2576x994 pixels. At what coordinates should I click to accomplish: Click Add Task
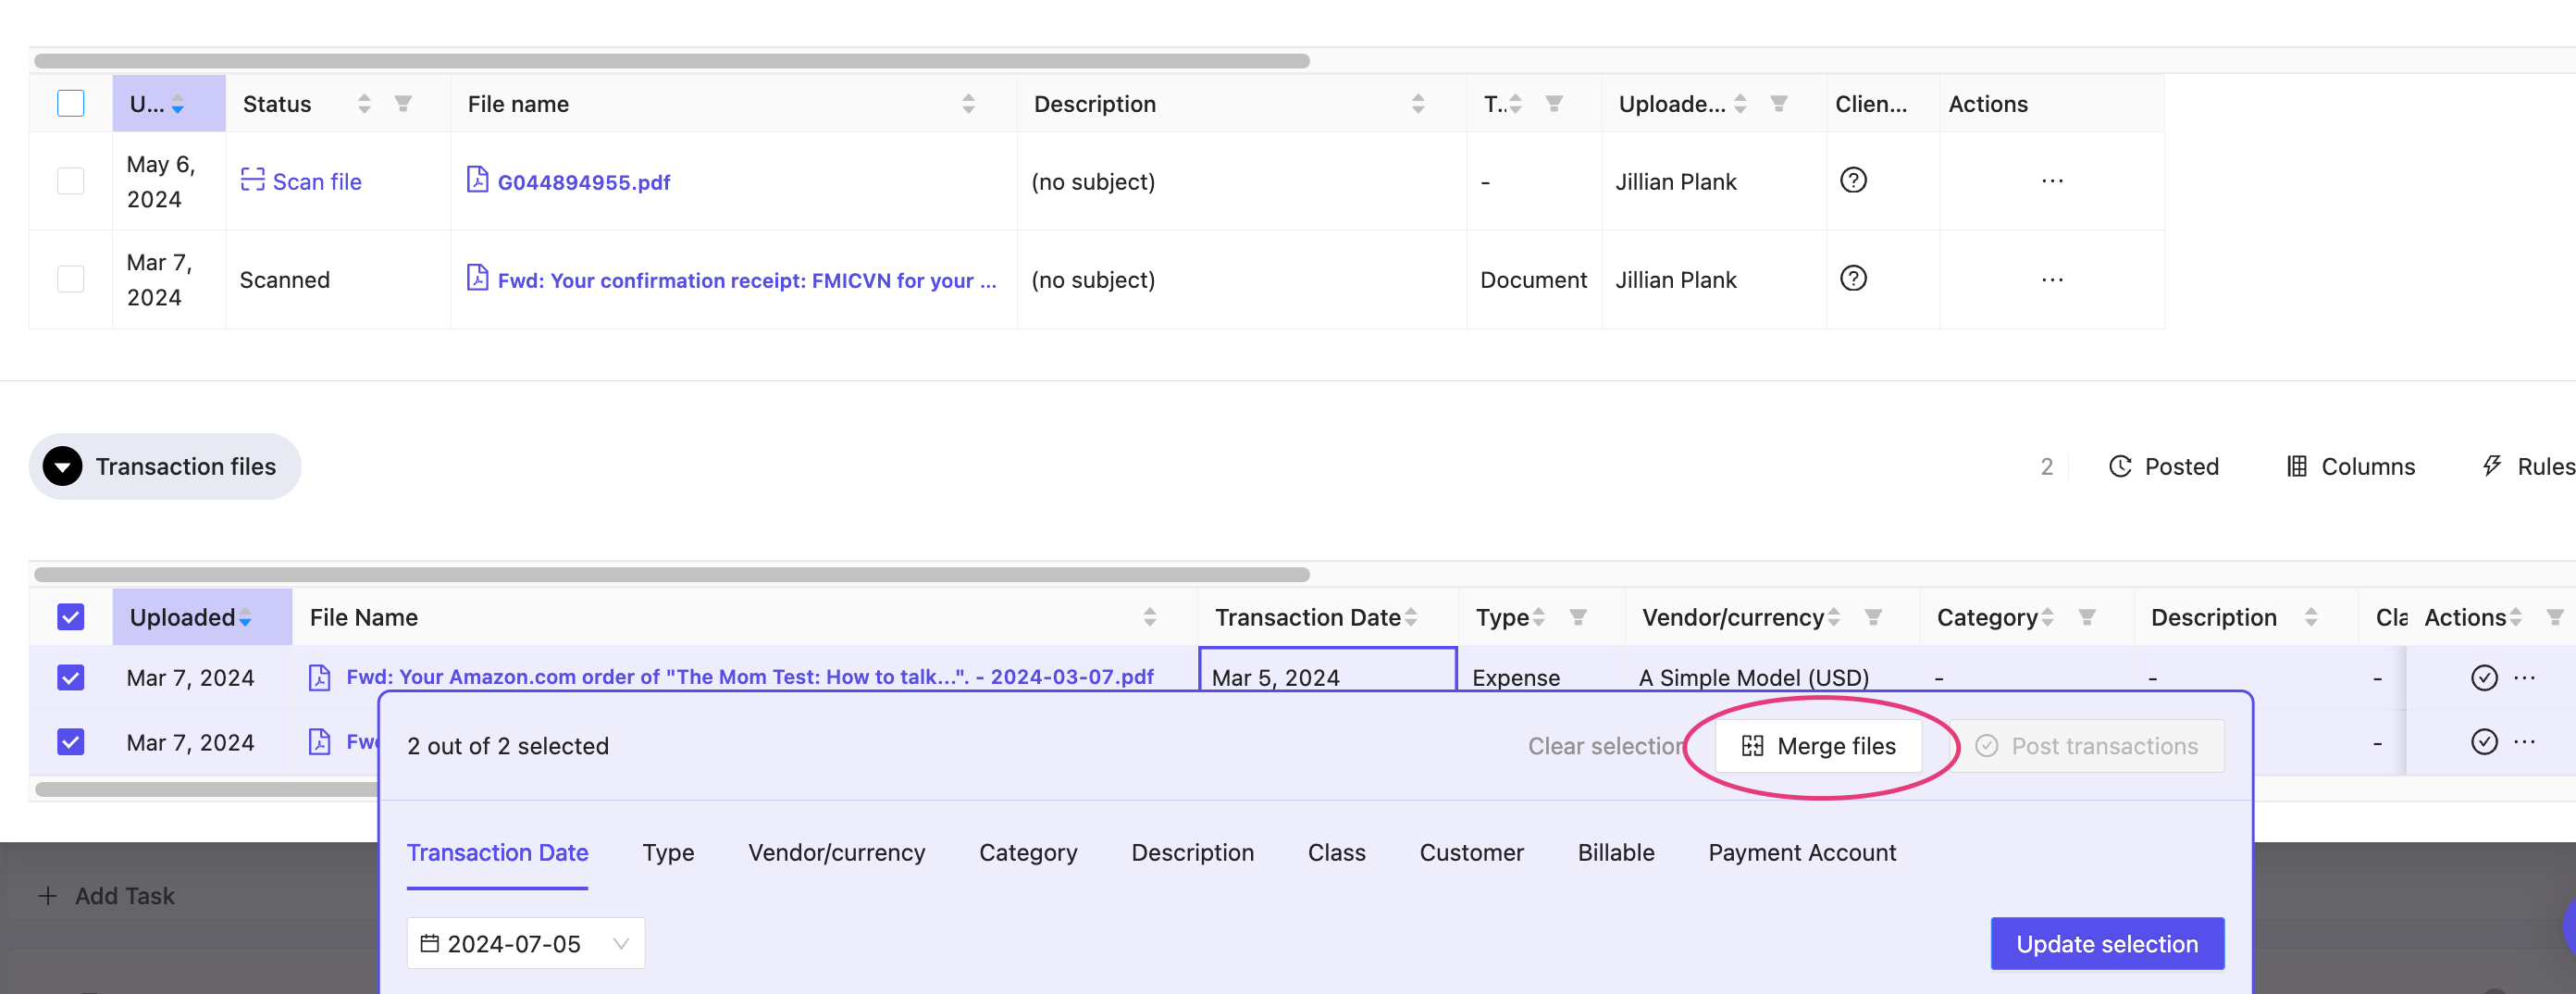tap(107, 895)
